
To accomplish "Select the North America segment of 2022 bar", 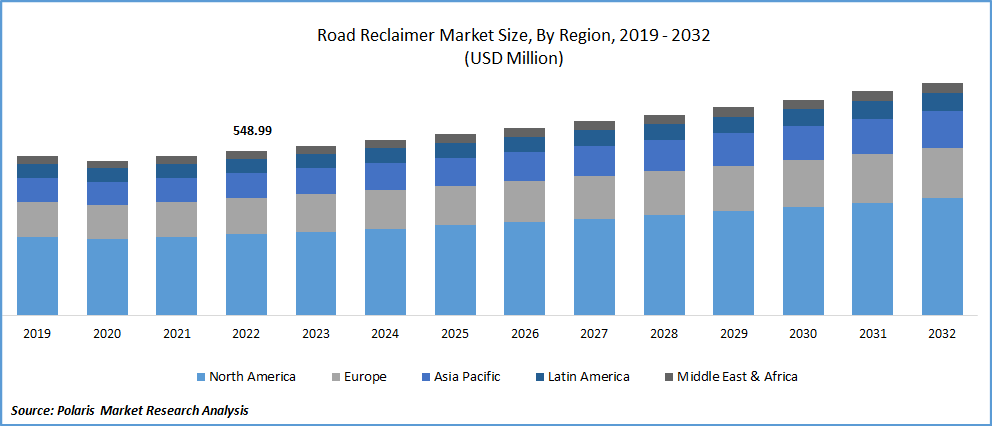I will pyautogui.click(x=246, y=274).
